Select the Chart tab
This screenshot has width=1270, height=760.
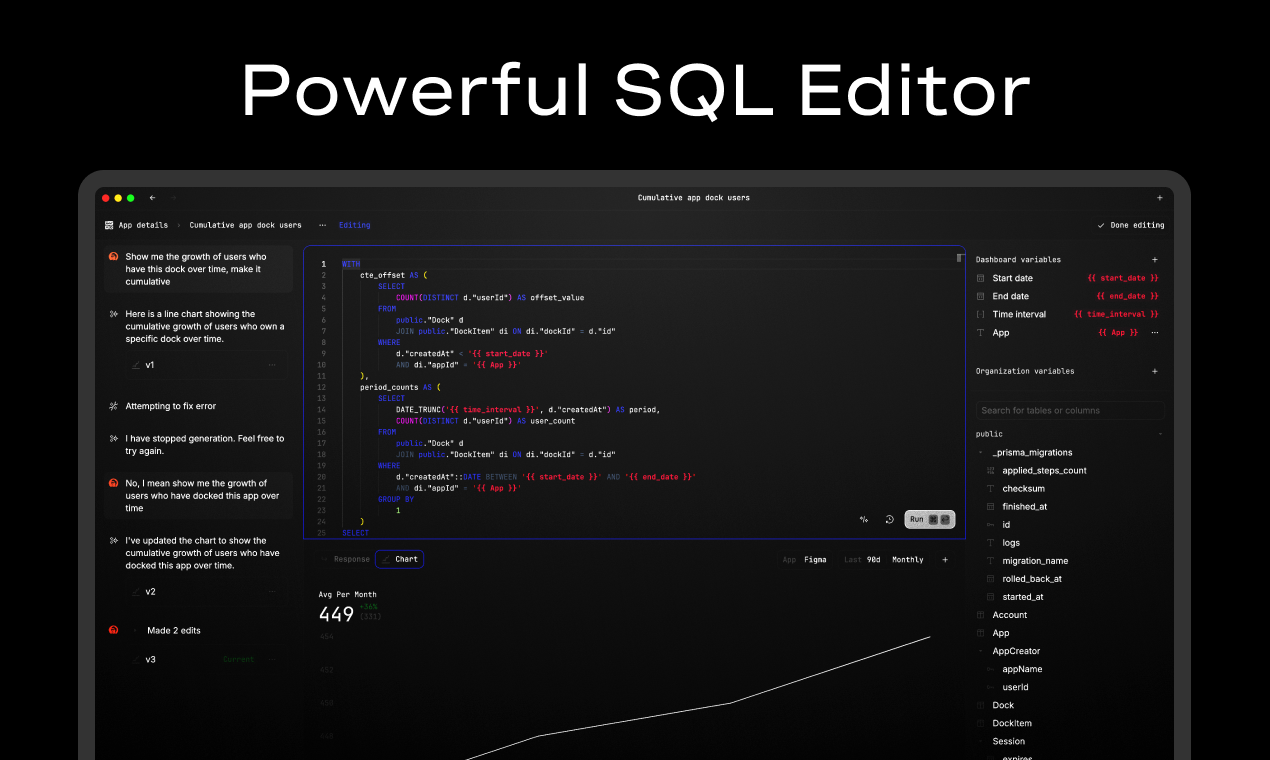pyautogui.click(x=400, y=559)
